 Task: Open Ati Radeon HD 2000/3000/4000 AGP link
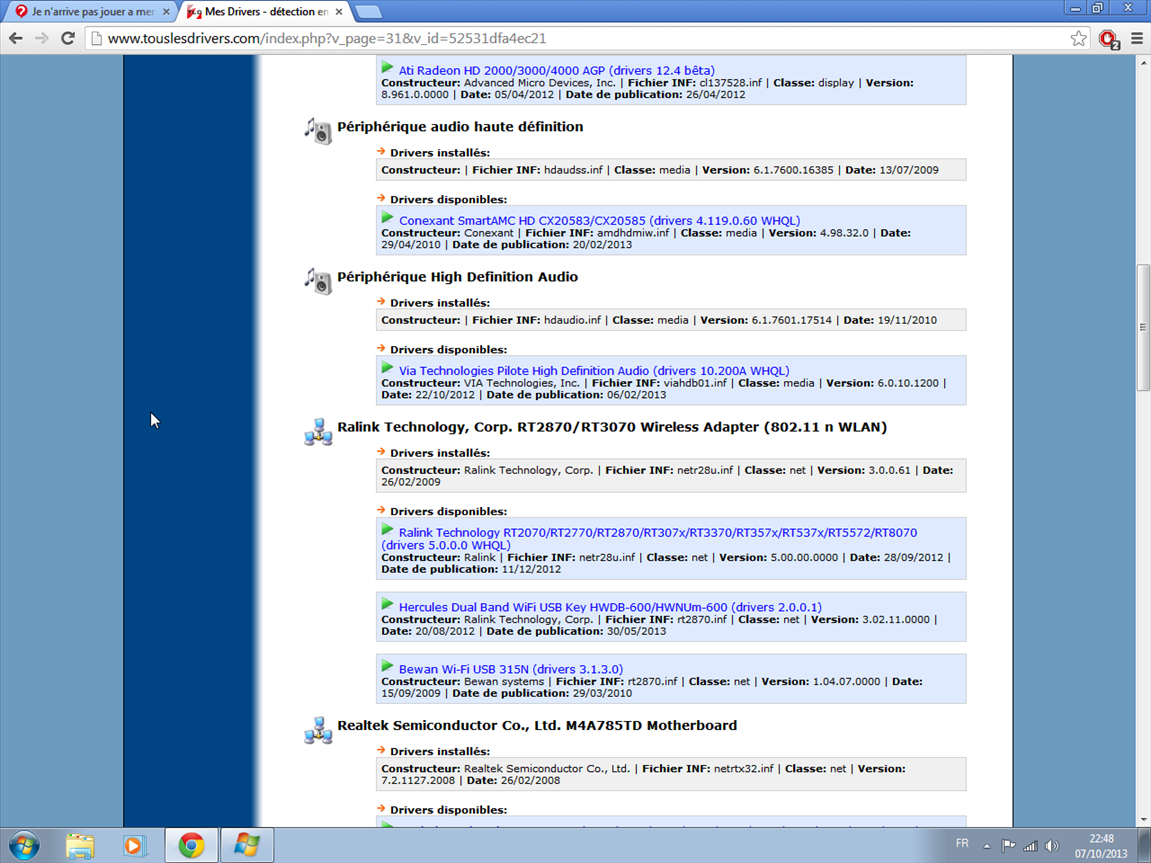pos(556,70)
